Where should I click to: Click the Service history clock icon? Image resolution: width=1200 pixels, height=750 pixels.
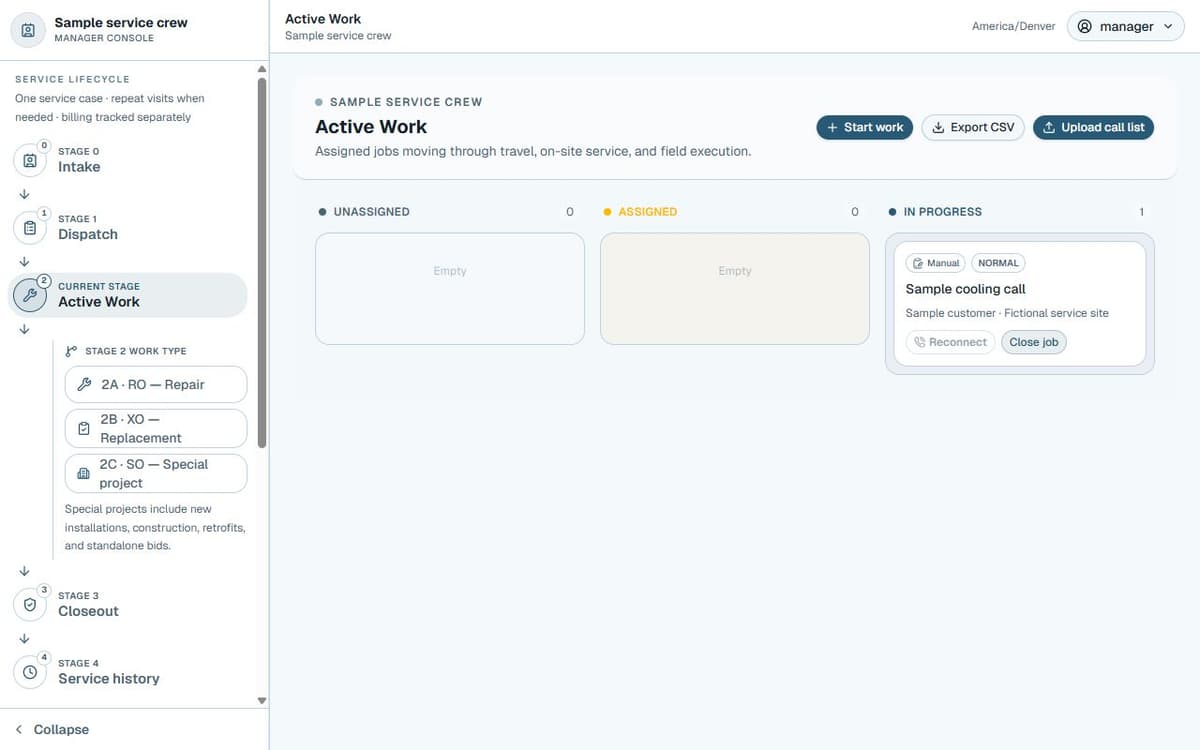click(x=30, y=672)
